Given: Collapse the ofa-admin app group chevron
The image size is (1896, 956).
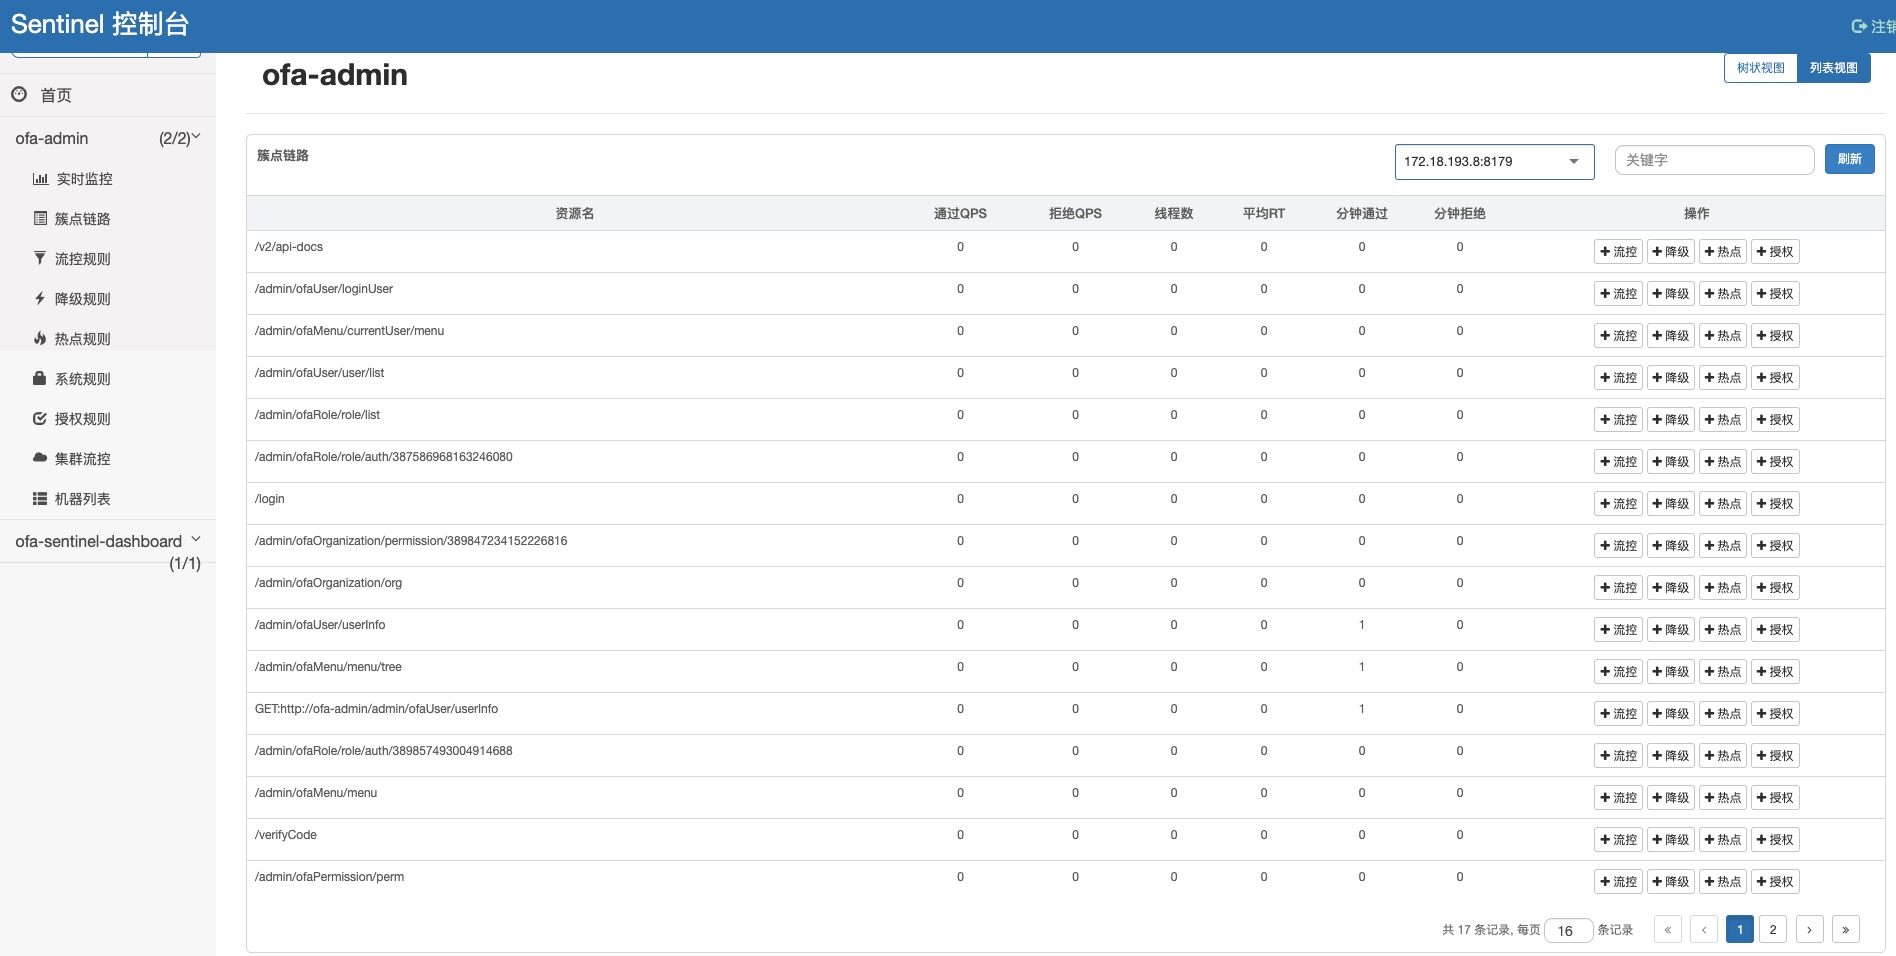Looking at the screenshot, I should pyautogui.click(x=196, y=137).
